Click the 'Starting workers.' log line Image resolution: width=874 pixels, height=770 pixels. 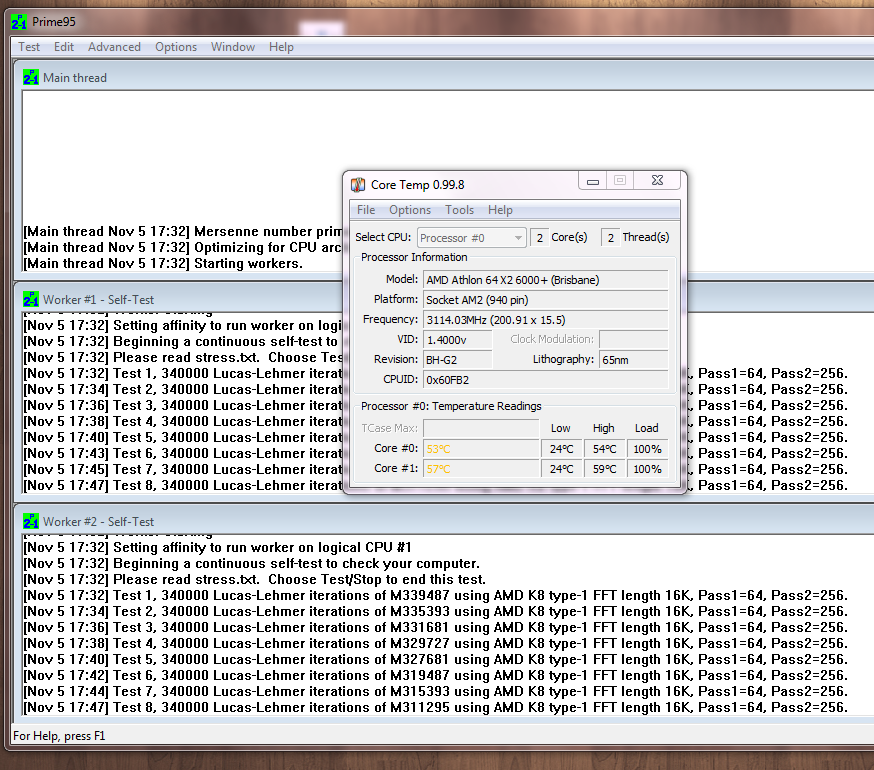(163, 263)
